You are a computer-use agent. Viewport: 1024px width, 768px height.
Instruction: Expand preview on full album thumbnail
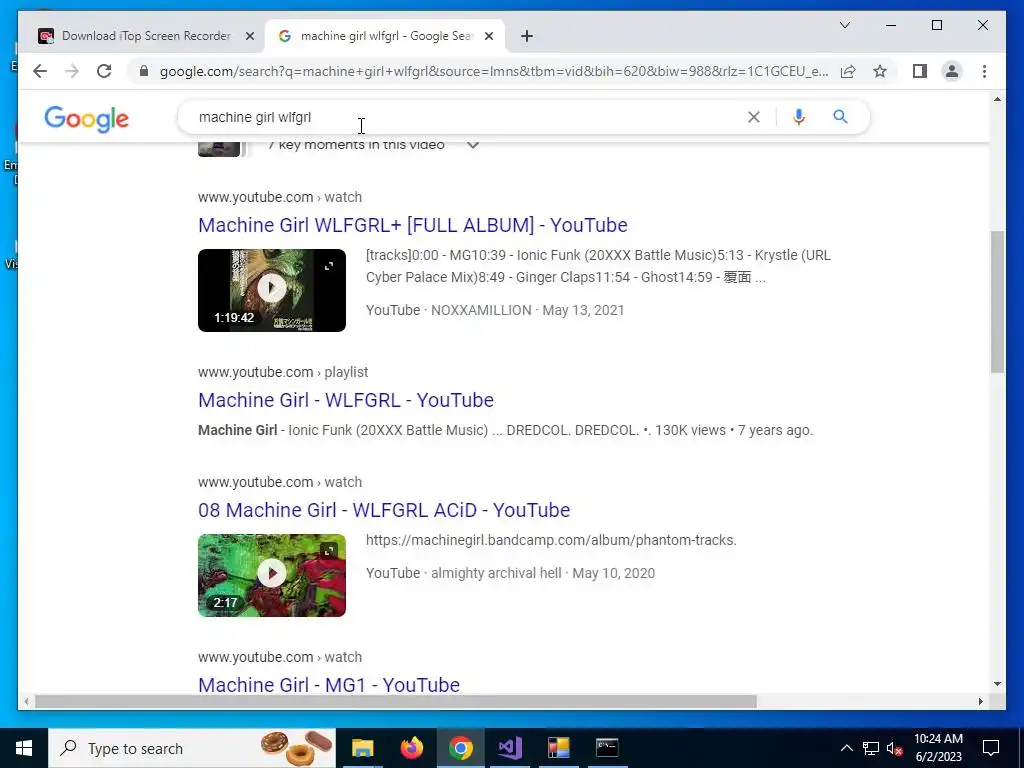point(329,266)
